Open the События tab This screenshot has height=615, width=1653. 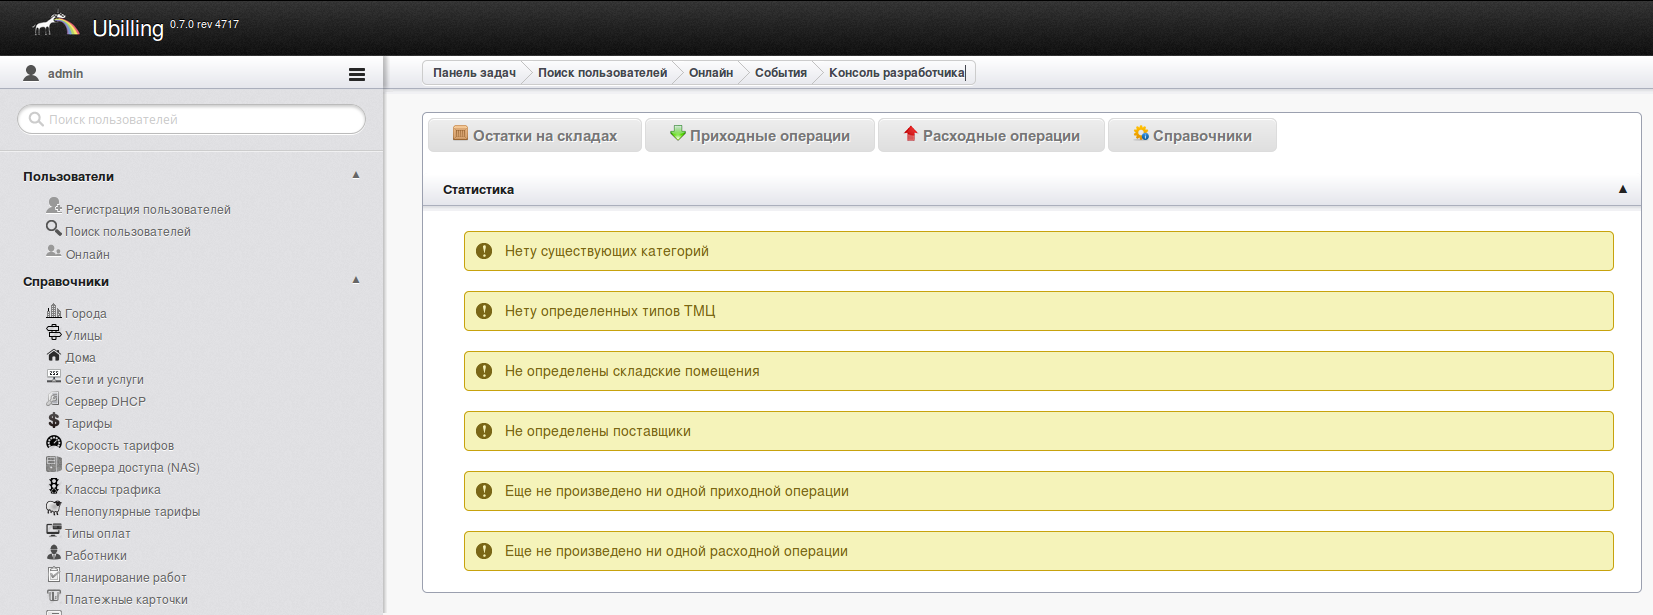(780, 73)
